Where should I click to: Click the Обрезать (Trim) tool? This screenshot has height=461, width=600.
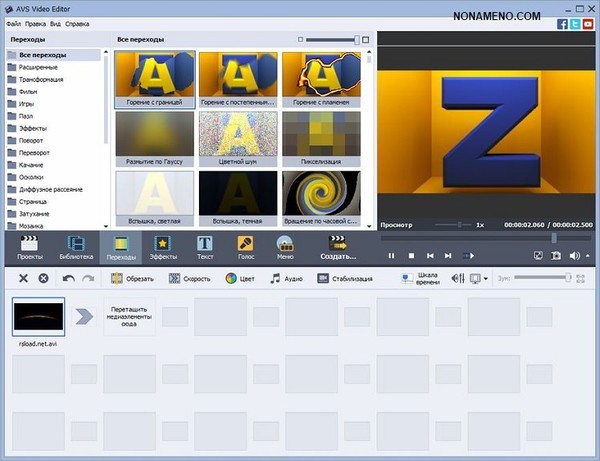point(132,278)
